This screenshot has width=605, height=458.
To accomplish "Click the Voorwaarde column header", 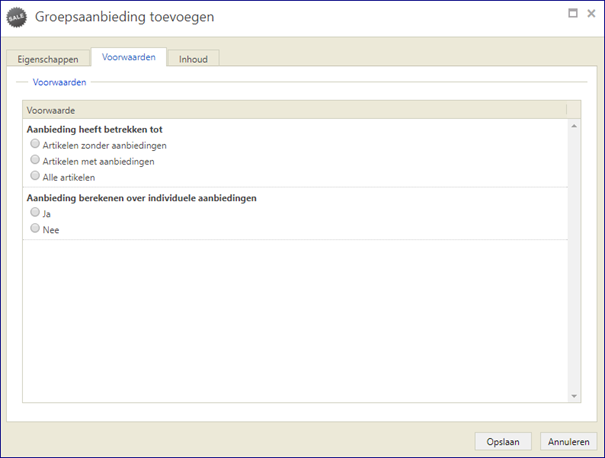I will coord(294,110).
